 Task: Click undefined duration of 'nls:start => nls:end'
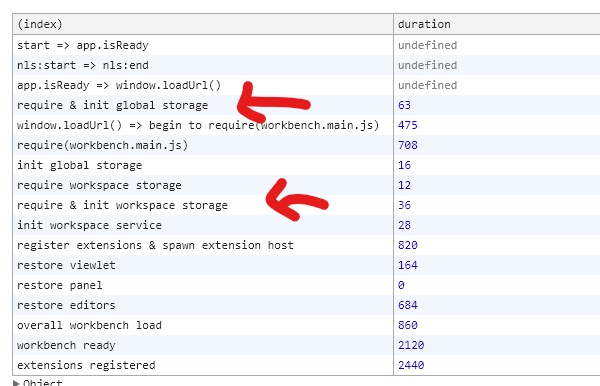click(427, 65)
